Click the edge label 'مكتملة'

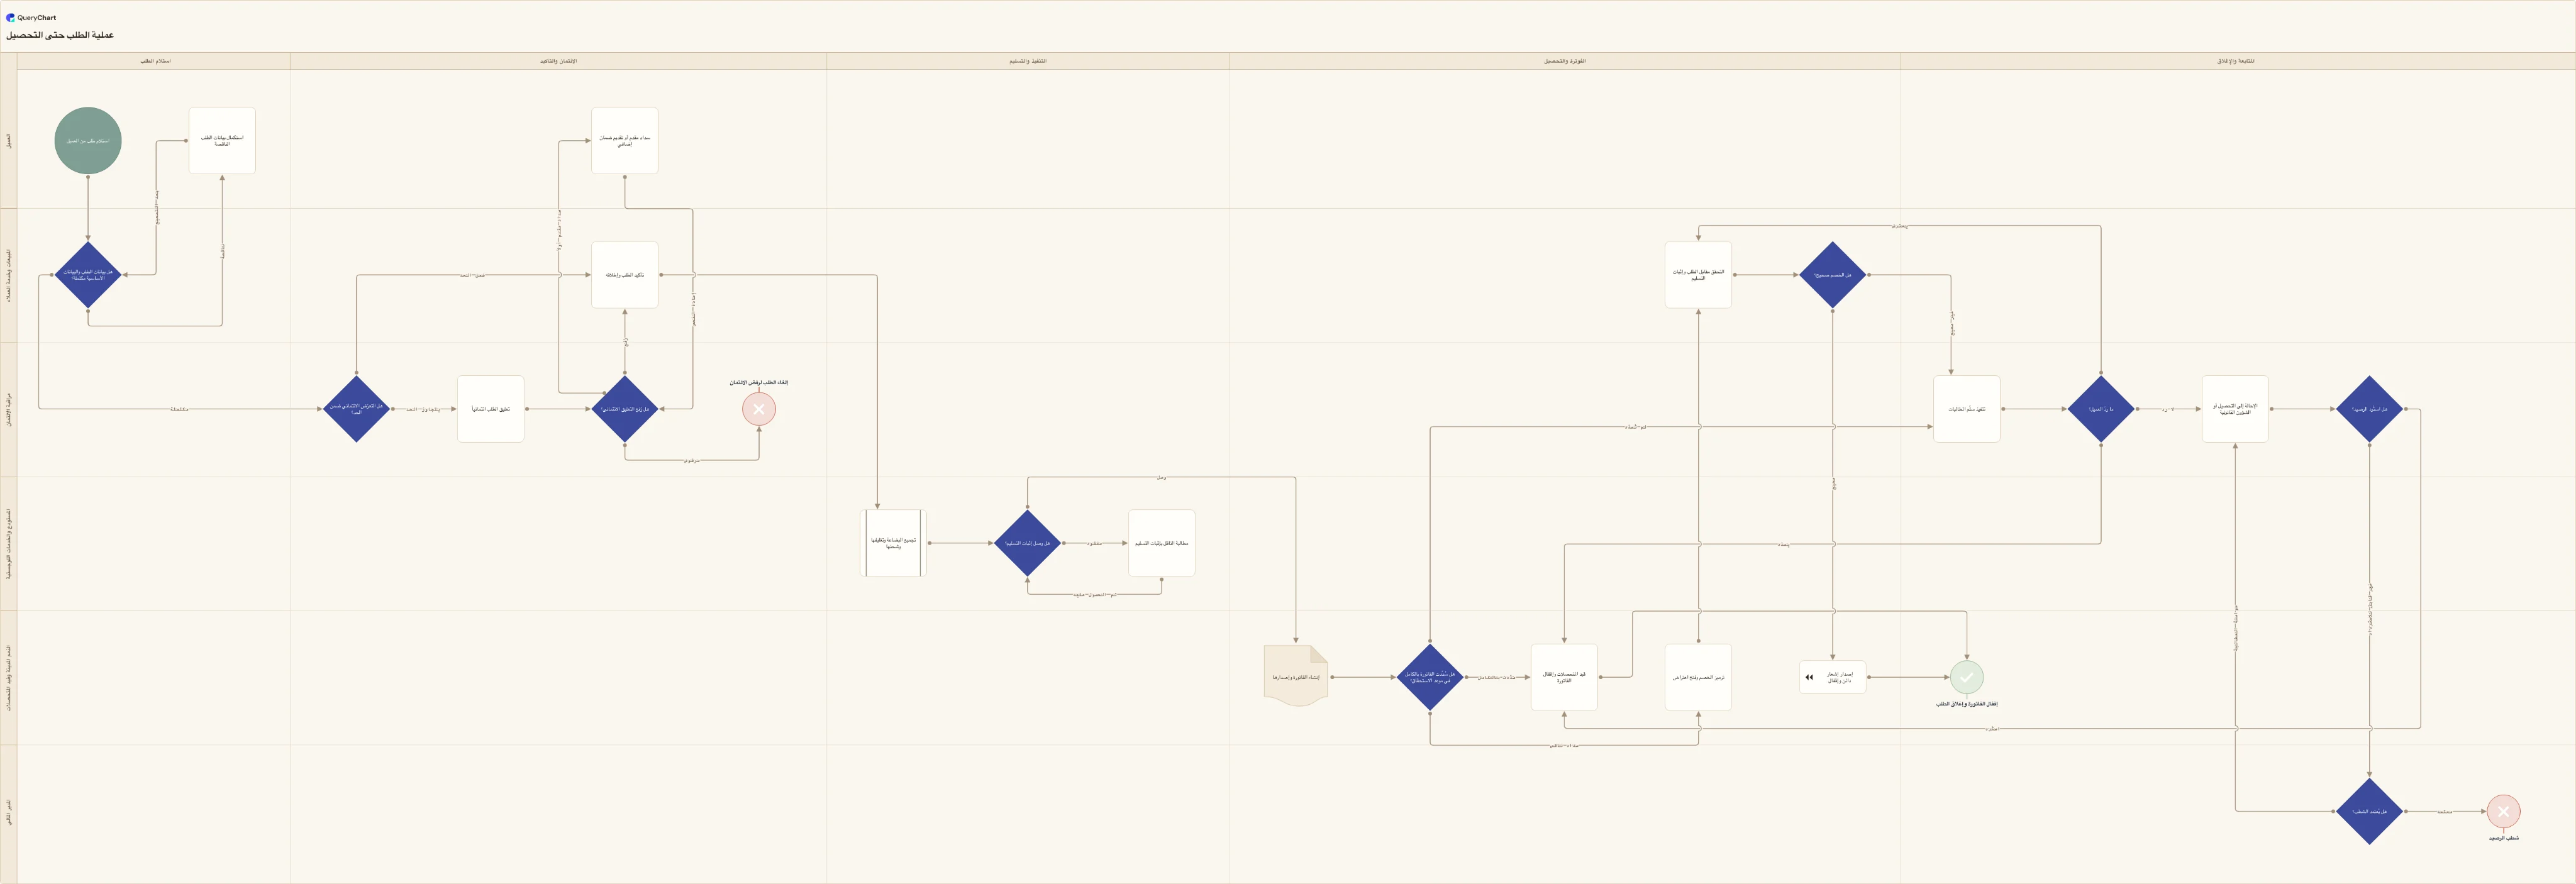pos(179,409)
